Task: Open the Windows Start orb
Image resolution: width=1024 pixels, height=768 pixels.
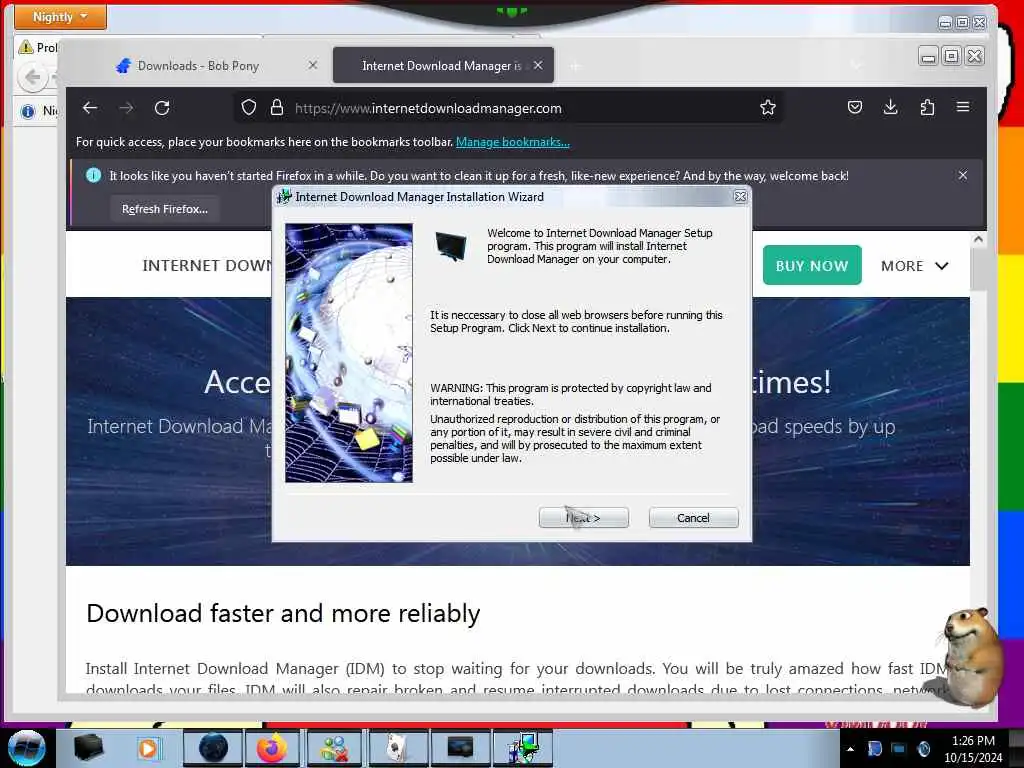Action: (x=26, y=748)
